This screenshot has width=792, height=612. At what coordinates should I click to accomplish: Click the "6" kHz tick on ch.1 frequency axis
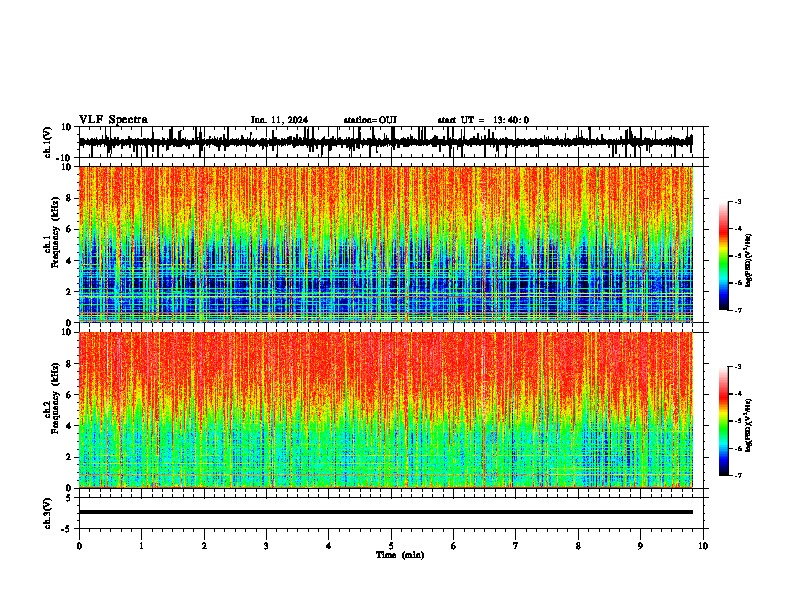click(70, 229)
